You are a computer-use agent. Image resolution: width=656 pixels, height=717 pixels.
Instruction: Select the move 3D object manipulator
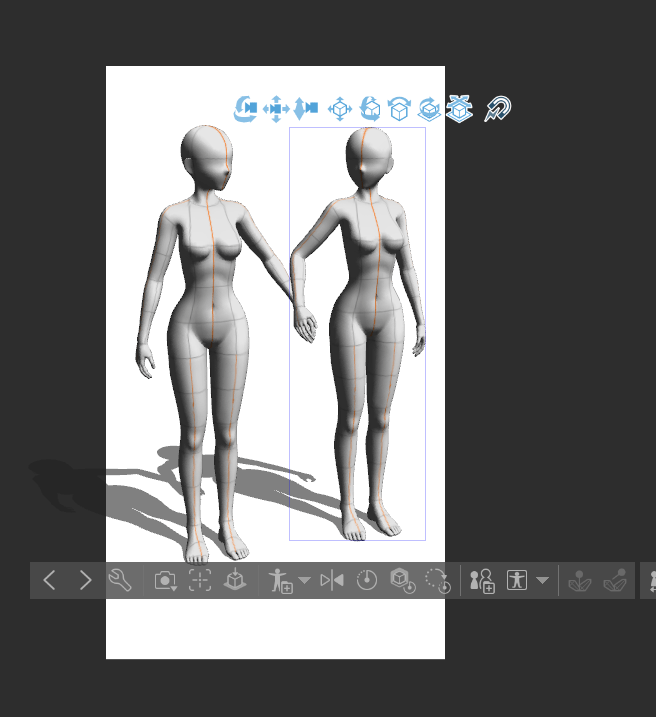[340, 109]
